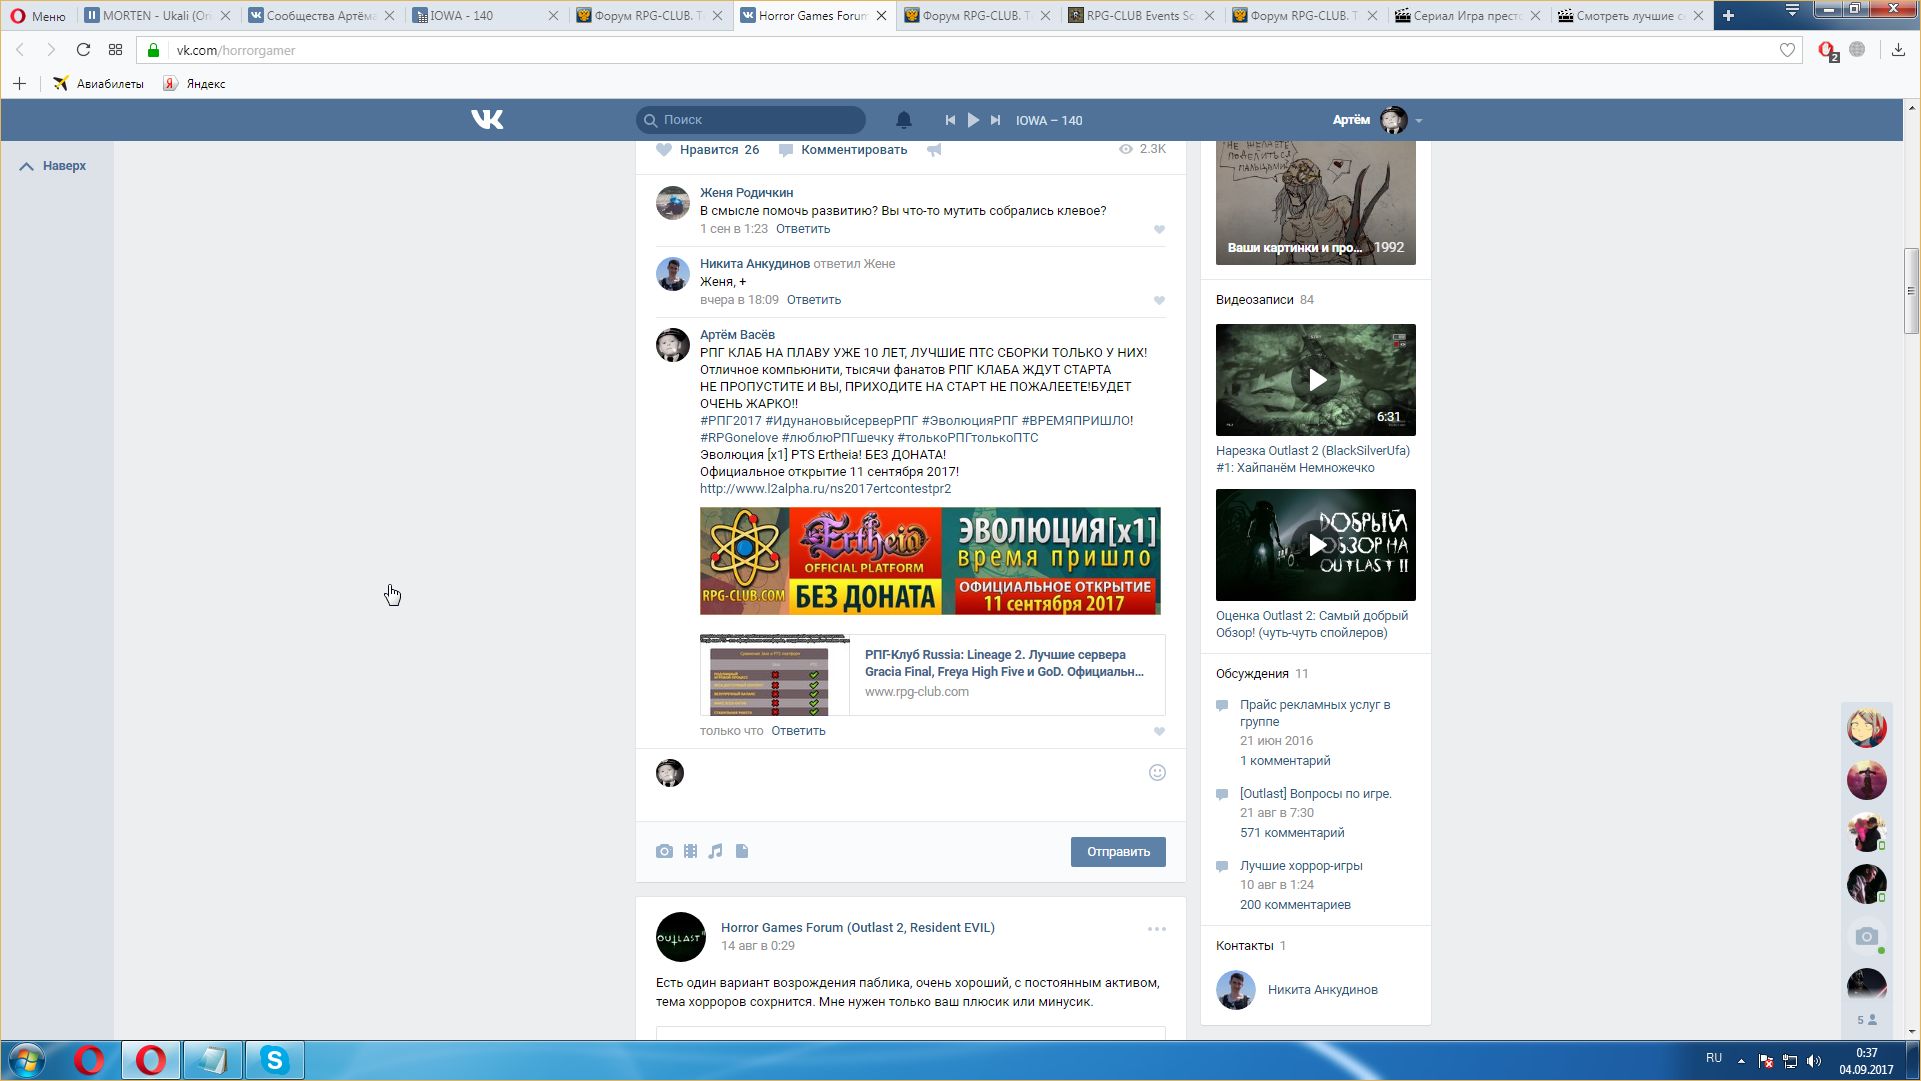The width and height of the screenshot is (1921, 1081).
Task: Click volume icon in system tray
Action: [x=1814, y=1061]
